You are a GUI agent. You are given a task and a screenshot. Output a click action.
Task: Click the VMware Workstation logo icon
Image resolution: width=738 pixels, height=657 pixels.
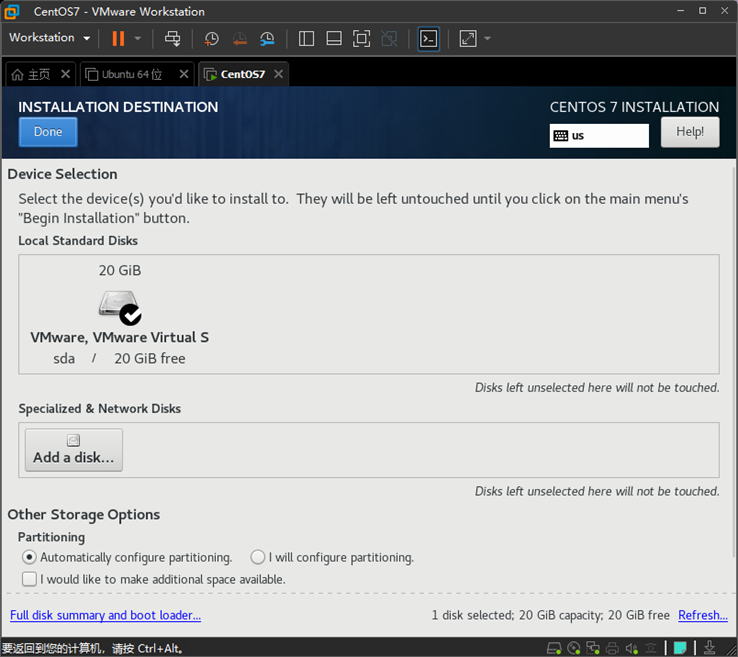click(12, 11)
